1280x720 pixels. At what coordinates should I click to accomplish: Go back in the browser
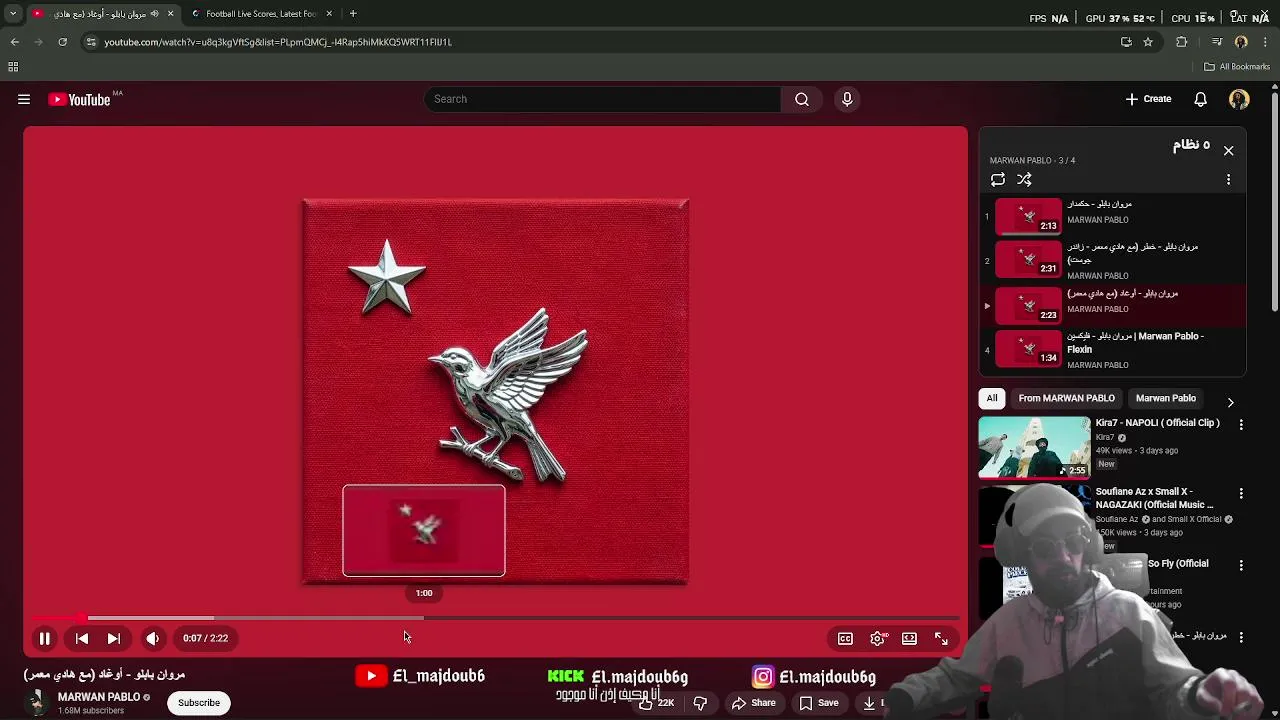[x=15, y=42]
